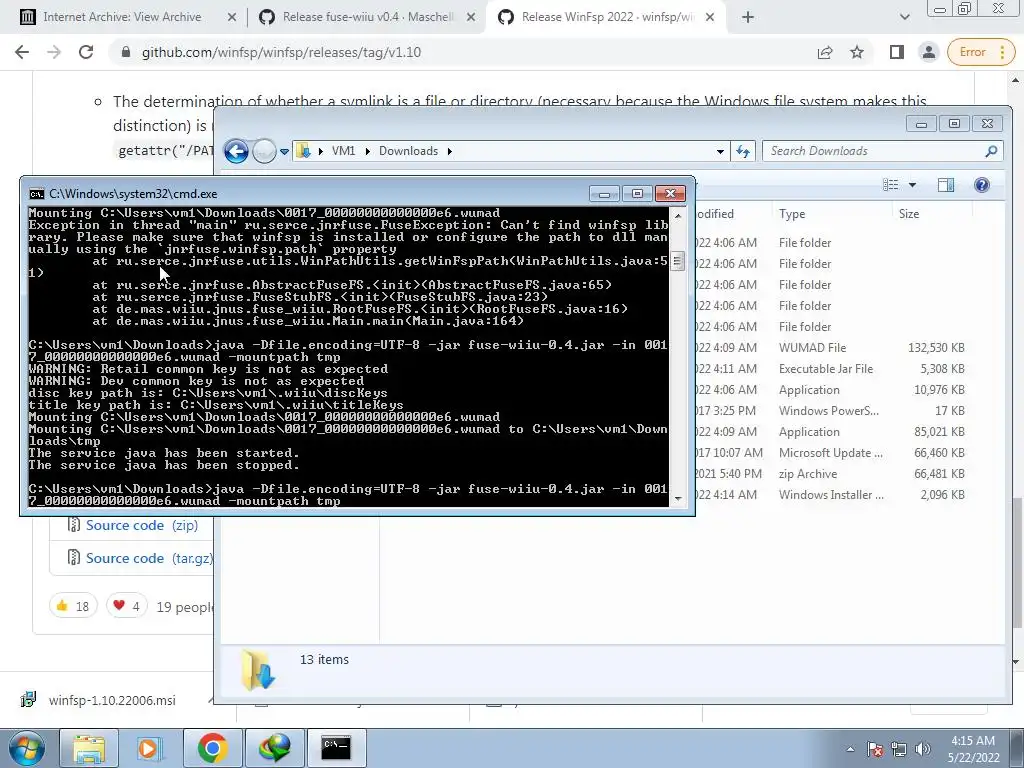
Task: Open Windows Start menu
Action: tap(26, 747)
